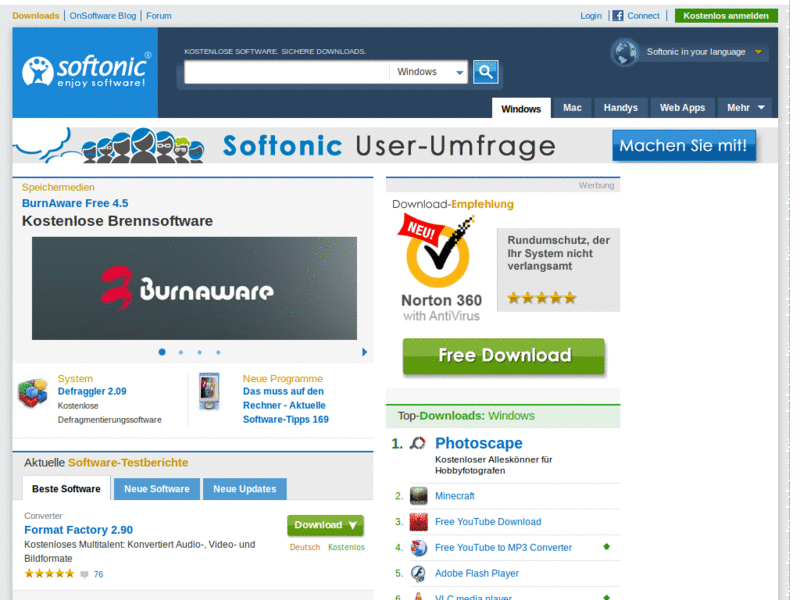Expand the Mehr navigation dropdown

click(745, 108)
